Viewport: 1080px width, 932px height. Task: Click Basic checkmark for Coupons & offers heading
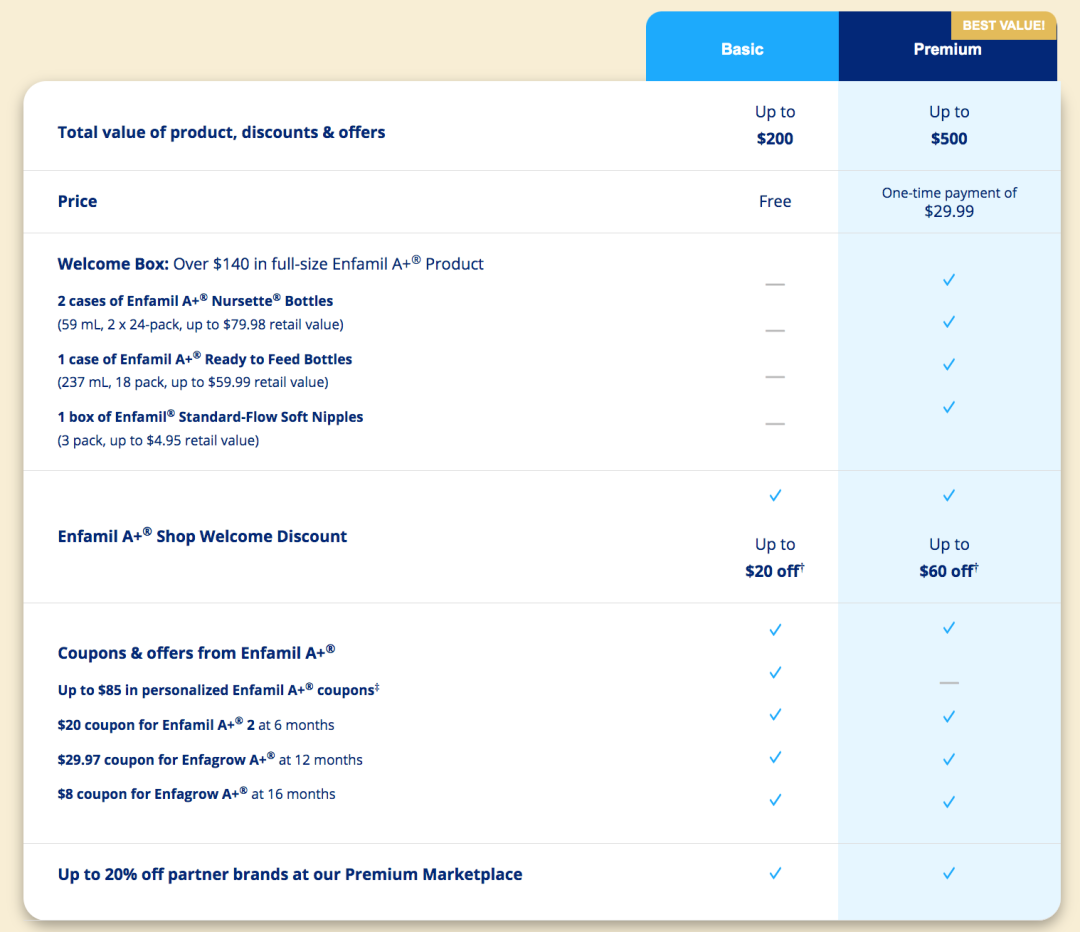point(776,630)
